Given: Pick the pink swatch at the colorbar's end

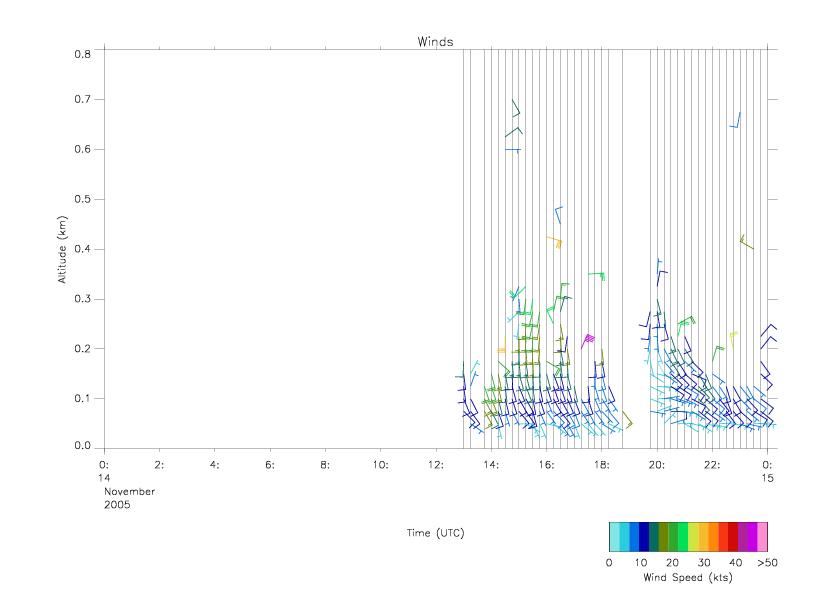Looking at the screenshot, I should pos(763,537).
